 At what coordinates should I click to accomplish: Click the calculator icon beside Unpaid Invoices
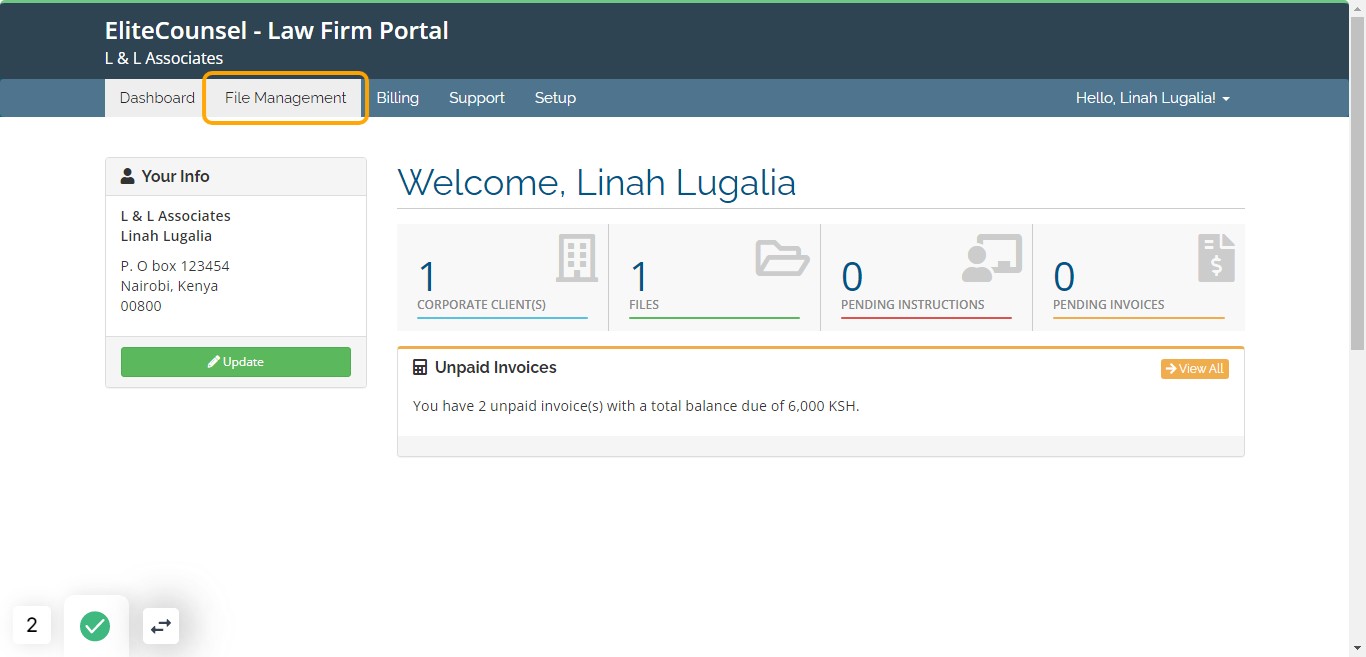pyautogui.click(x=420, y=368)
